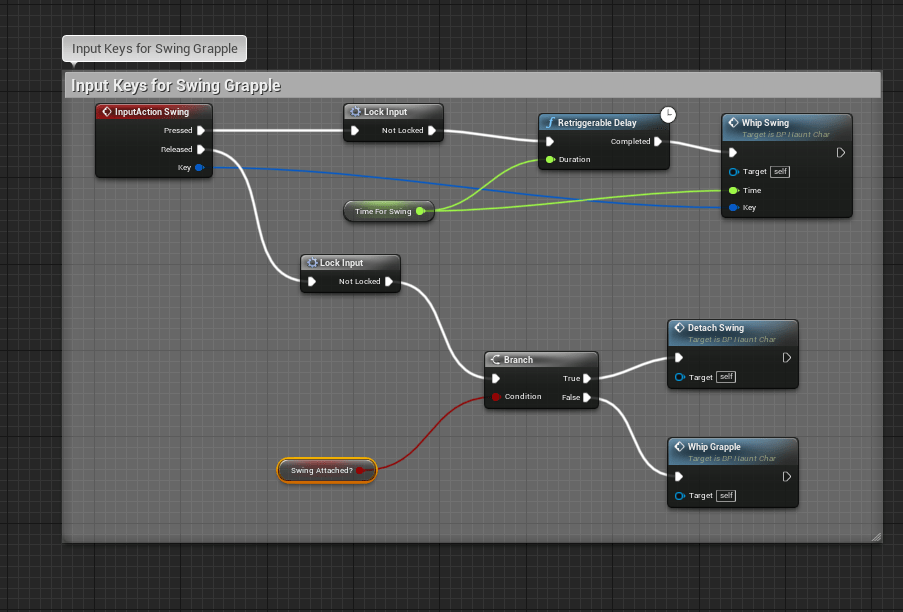Image resolution: width=903 pixels, height=612 pixels.
Task: Click the Released exec pin on InputAction Swing
Action: coord(201,149)
